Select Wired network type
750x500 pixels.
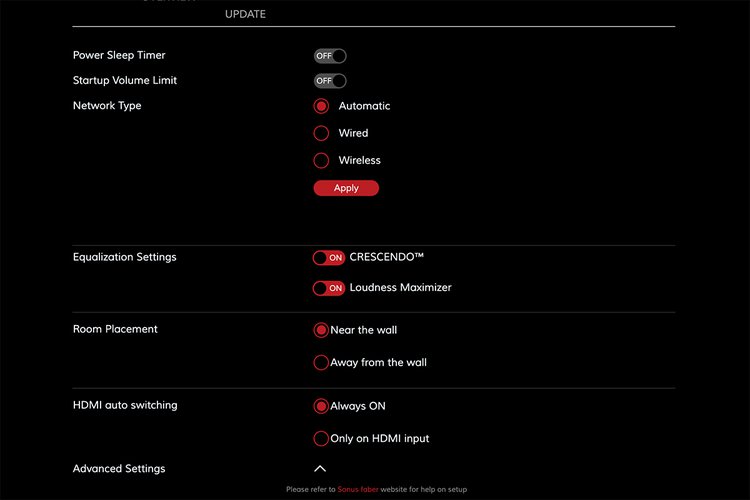322,133
